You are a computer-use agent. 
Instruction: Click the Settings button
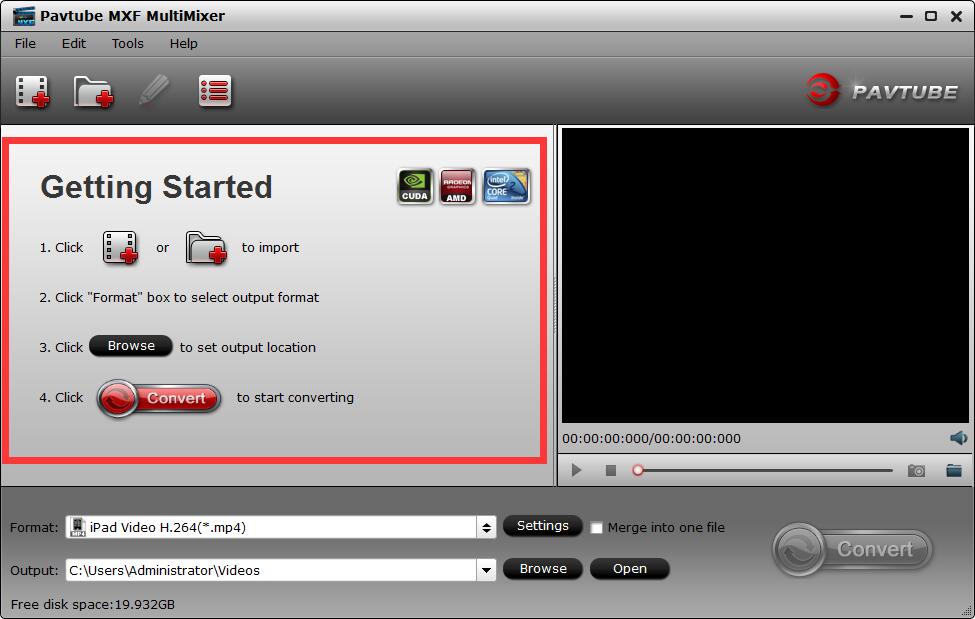[x=543, y=526]
